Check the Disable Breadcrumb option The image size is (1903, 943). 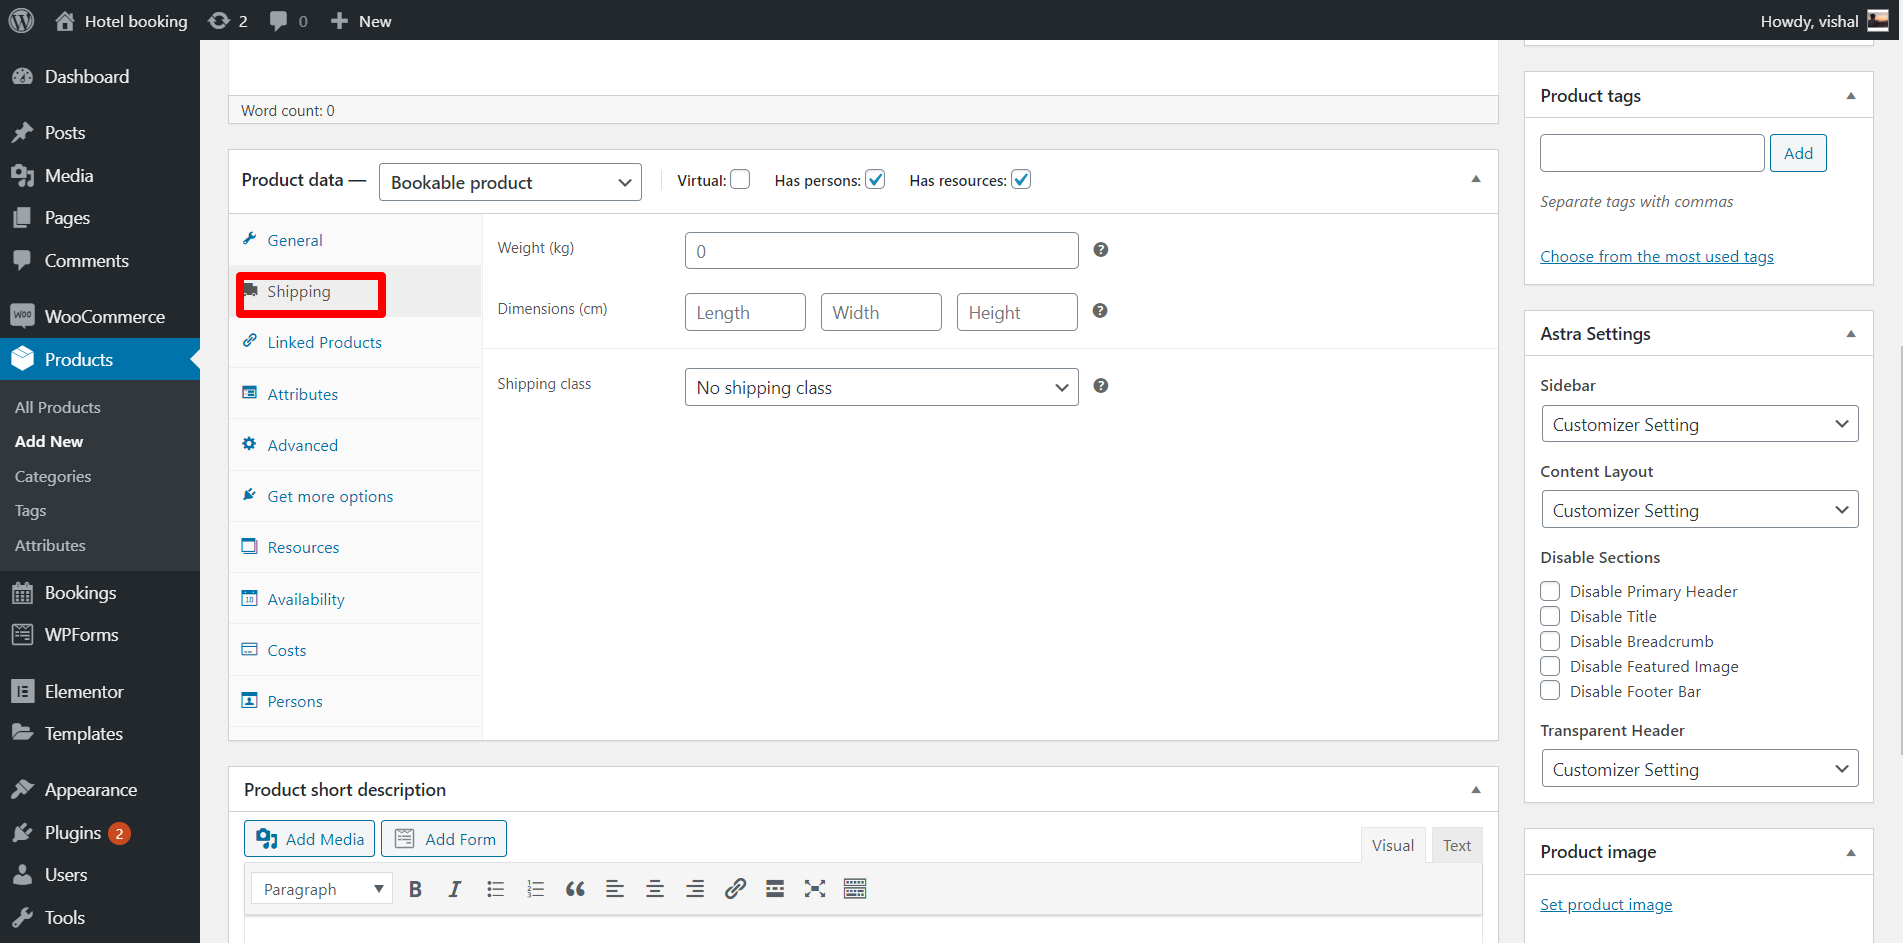(x=1550, y=641)
